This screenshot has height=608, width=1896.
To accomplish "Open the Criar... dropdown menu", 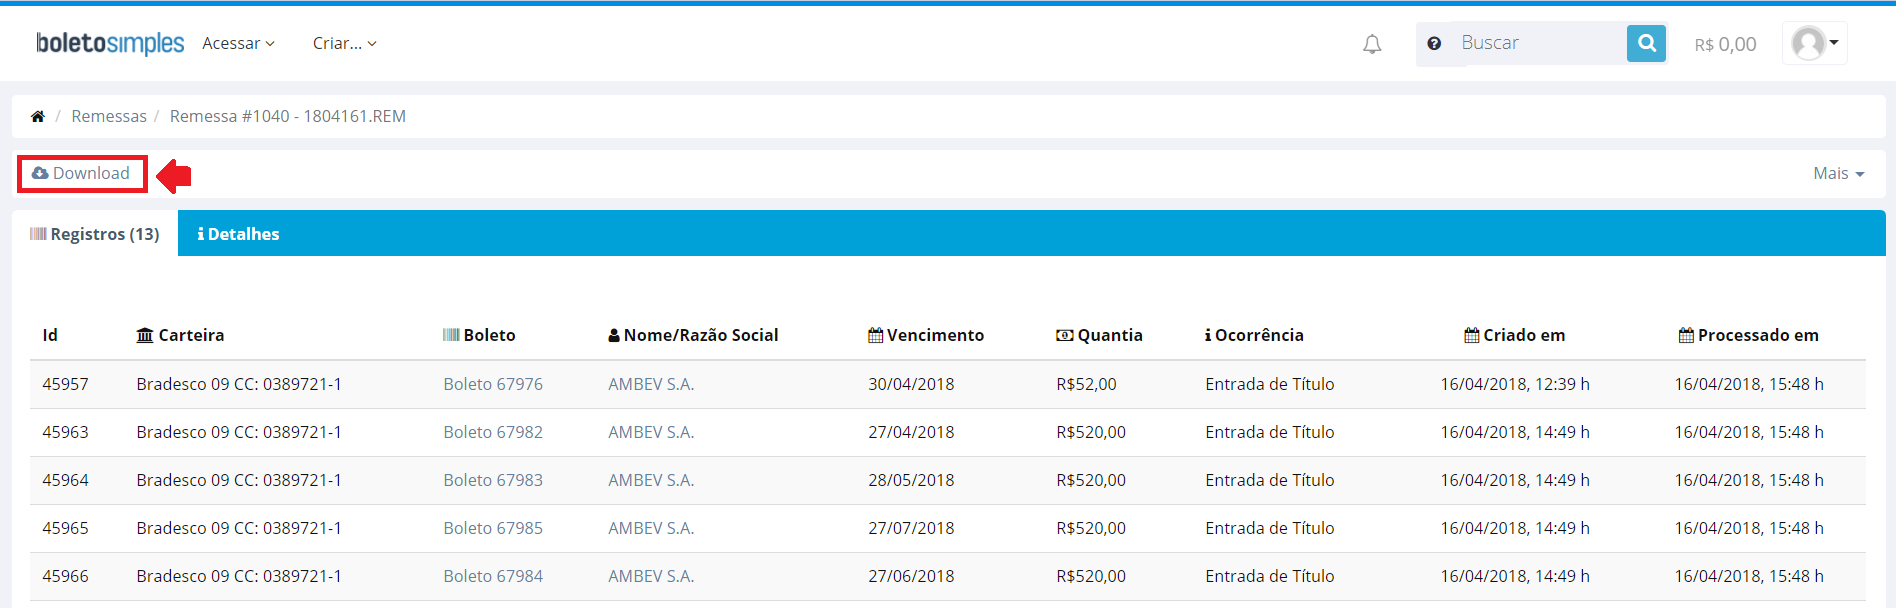I will click(x=344, y=43).
